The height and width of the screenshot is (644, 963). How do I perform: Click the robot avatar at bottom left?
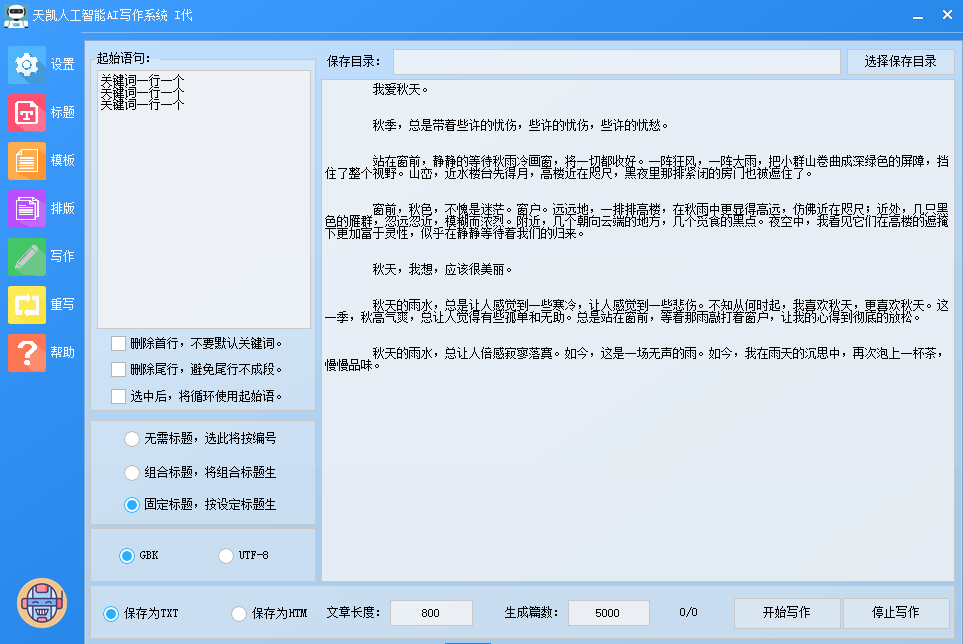pos(42,603)
